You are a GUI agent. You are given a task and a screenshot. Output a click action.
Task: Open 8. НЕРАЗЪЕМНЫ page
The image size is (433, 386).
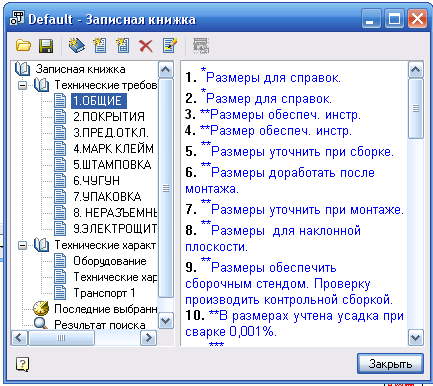(115, 212)
